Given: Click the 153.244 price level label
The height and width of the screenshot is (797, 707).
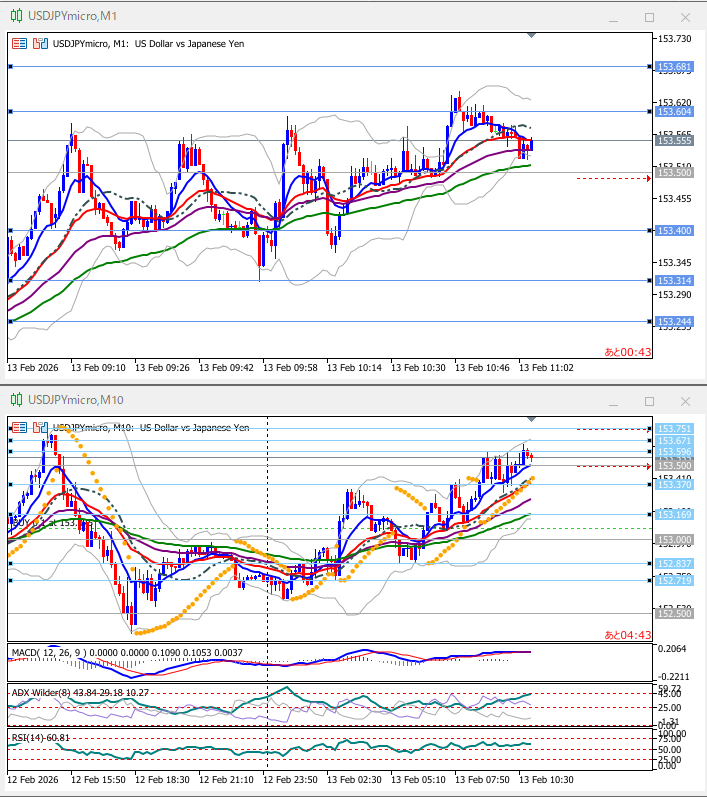Looking at the screenshot, I should 674,321.
